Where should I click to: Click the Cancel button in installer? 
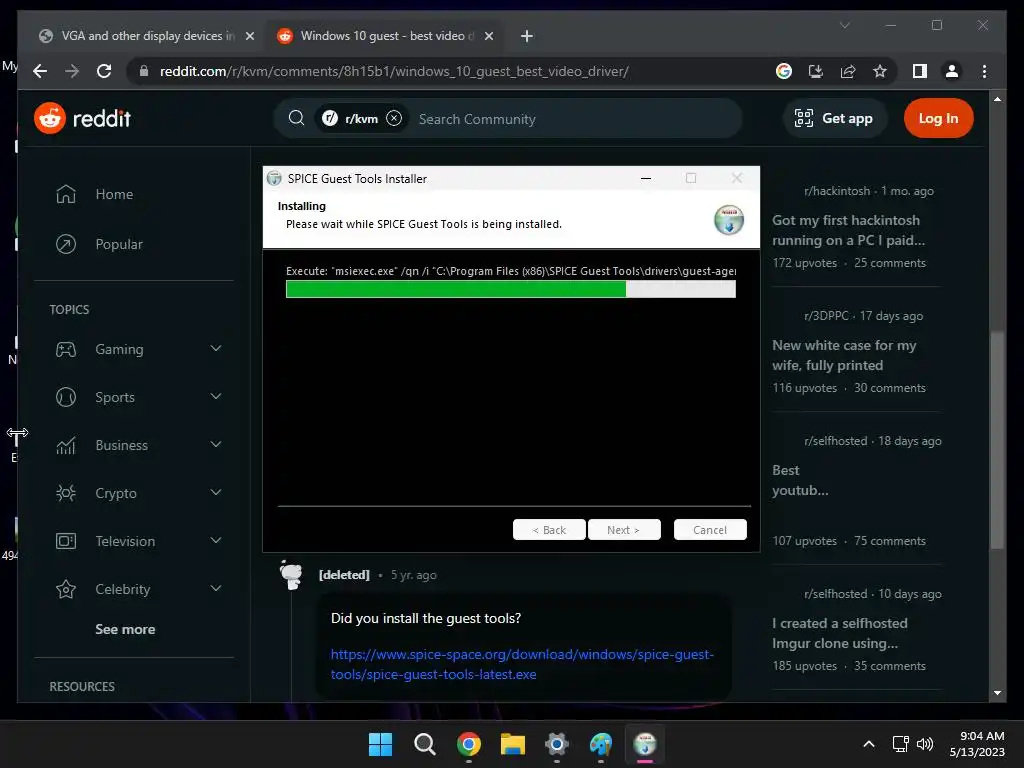tap(710, 530)
